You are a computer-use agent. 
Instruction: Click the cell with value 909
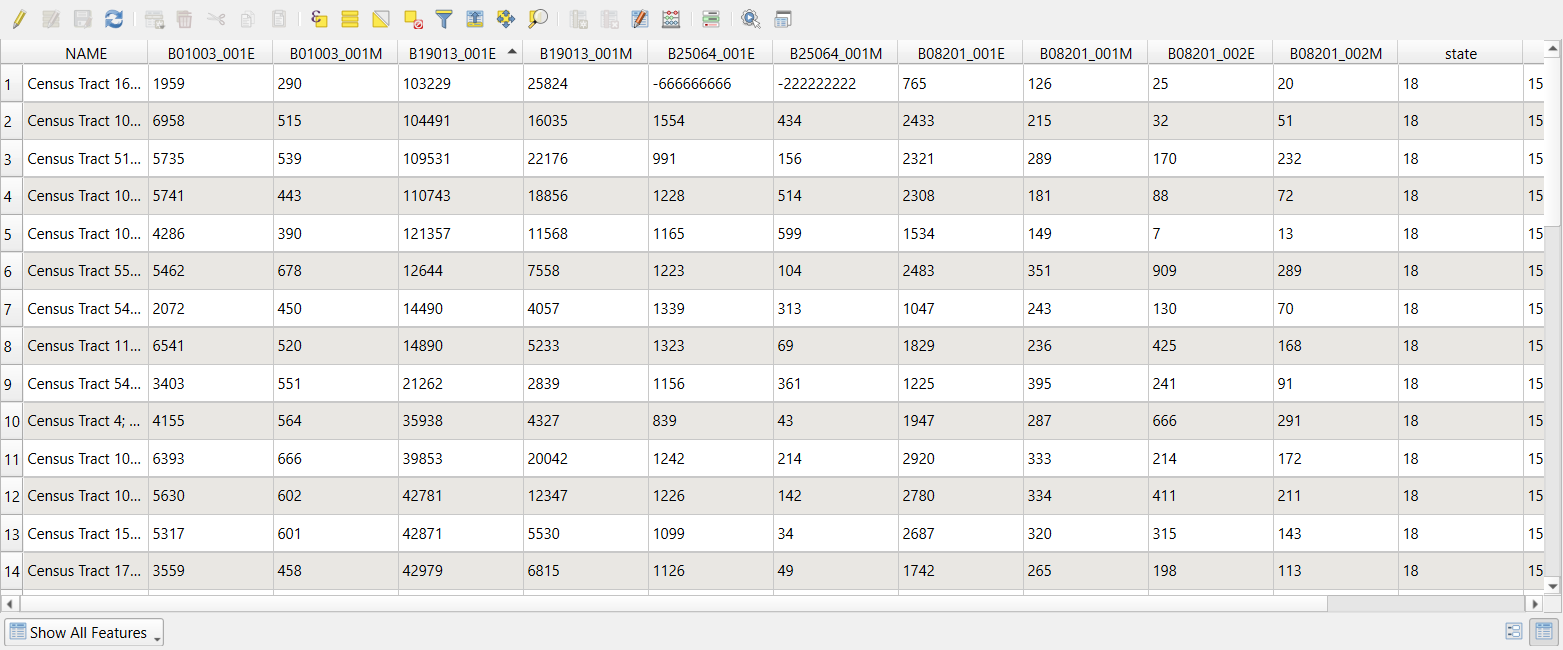1210,271
